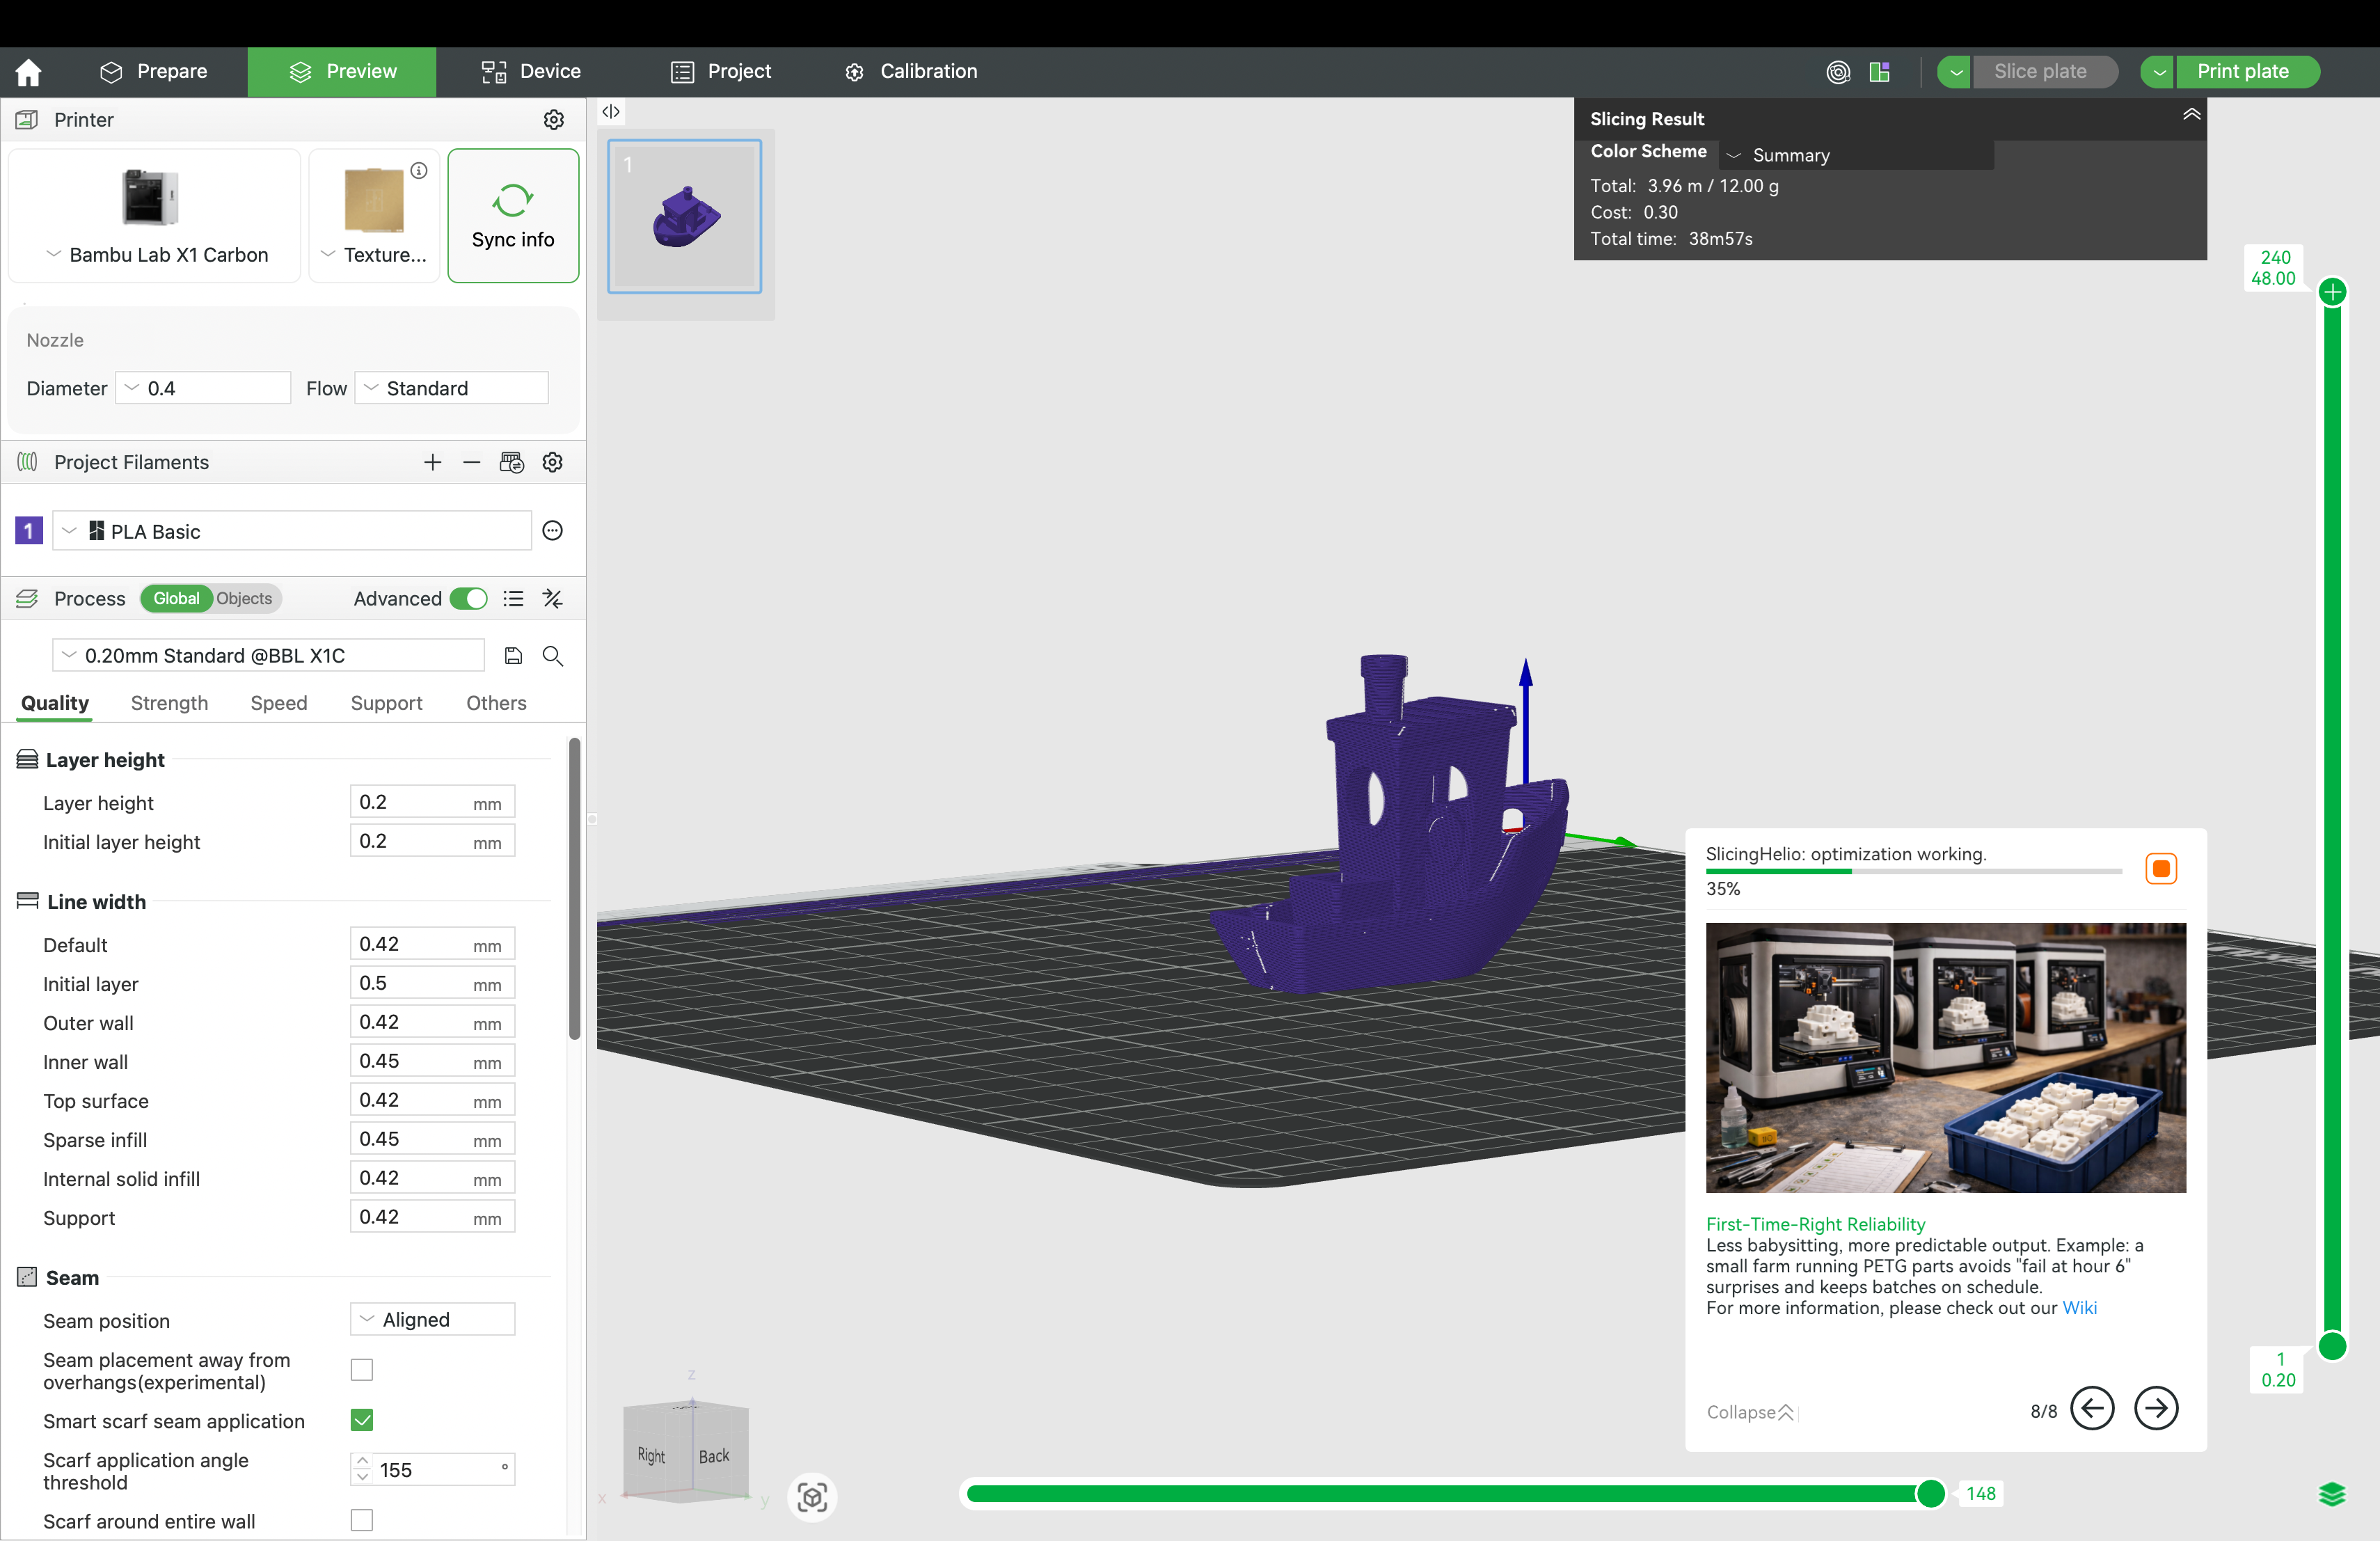Go to next tip with right arrow

(2155, 1408)
